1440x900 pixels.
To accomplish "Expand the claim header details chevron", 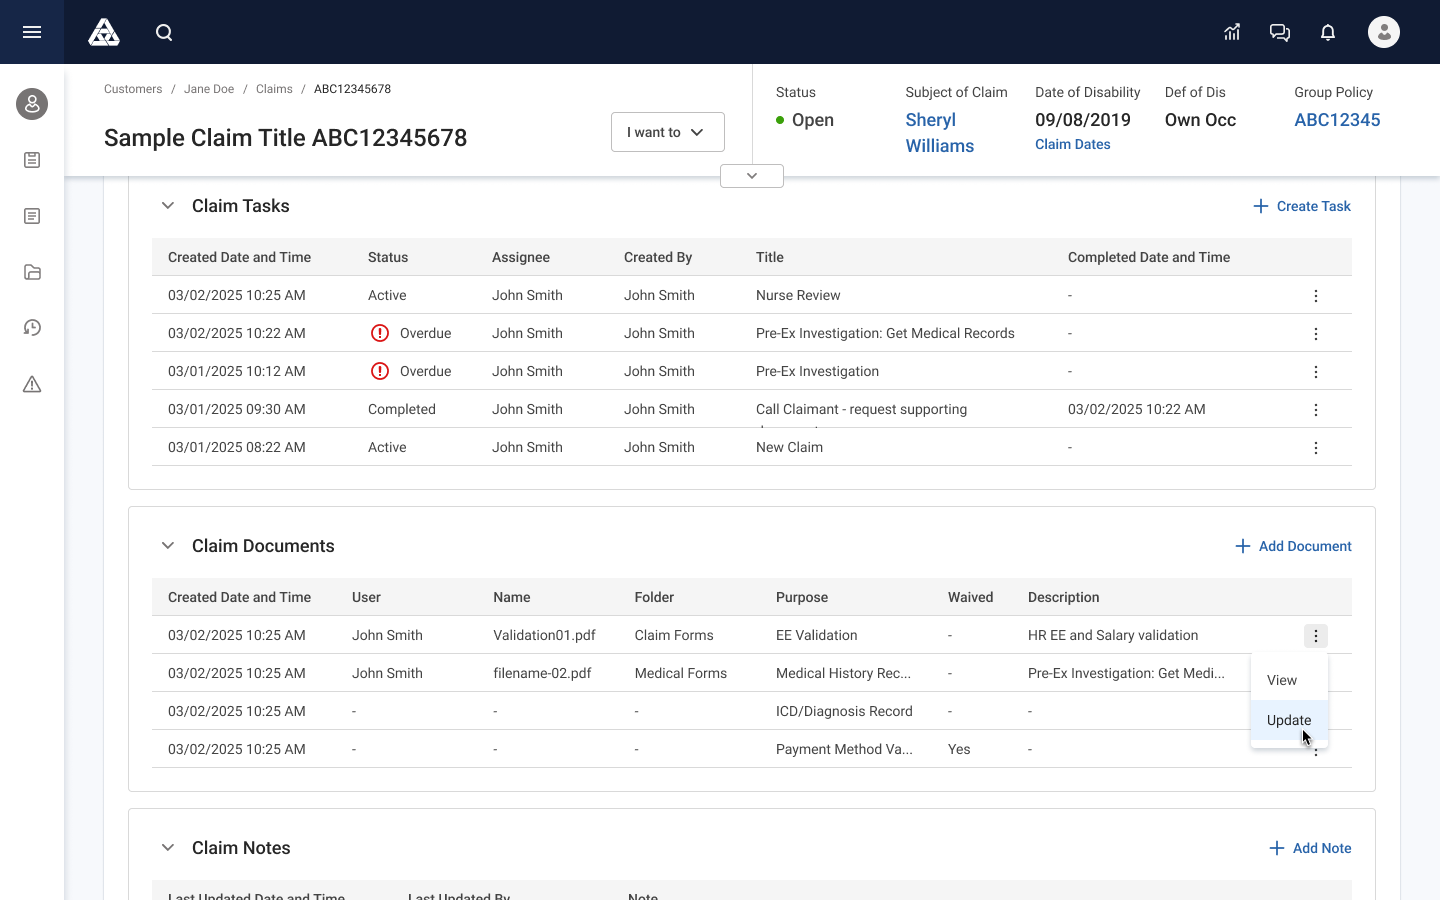I will (x=752, y=176).
